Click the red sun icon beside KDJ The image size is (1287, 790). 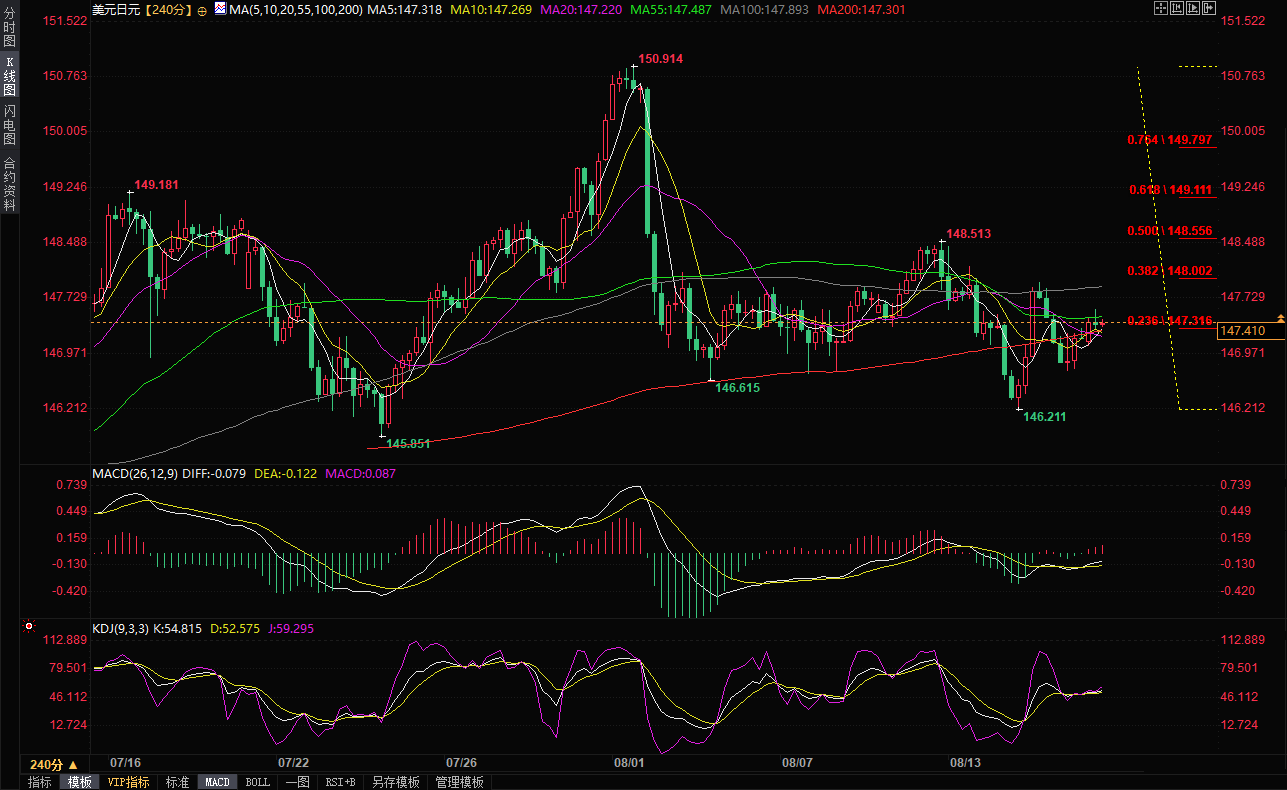click(29, 628)
